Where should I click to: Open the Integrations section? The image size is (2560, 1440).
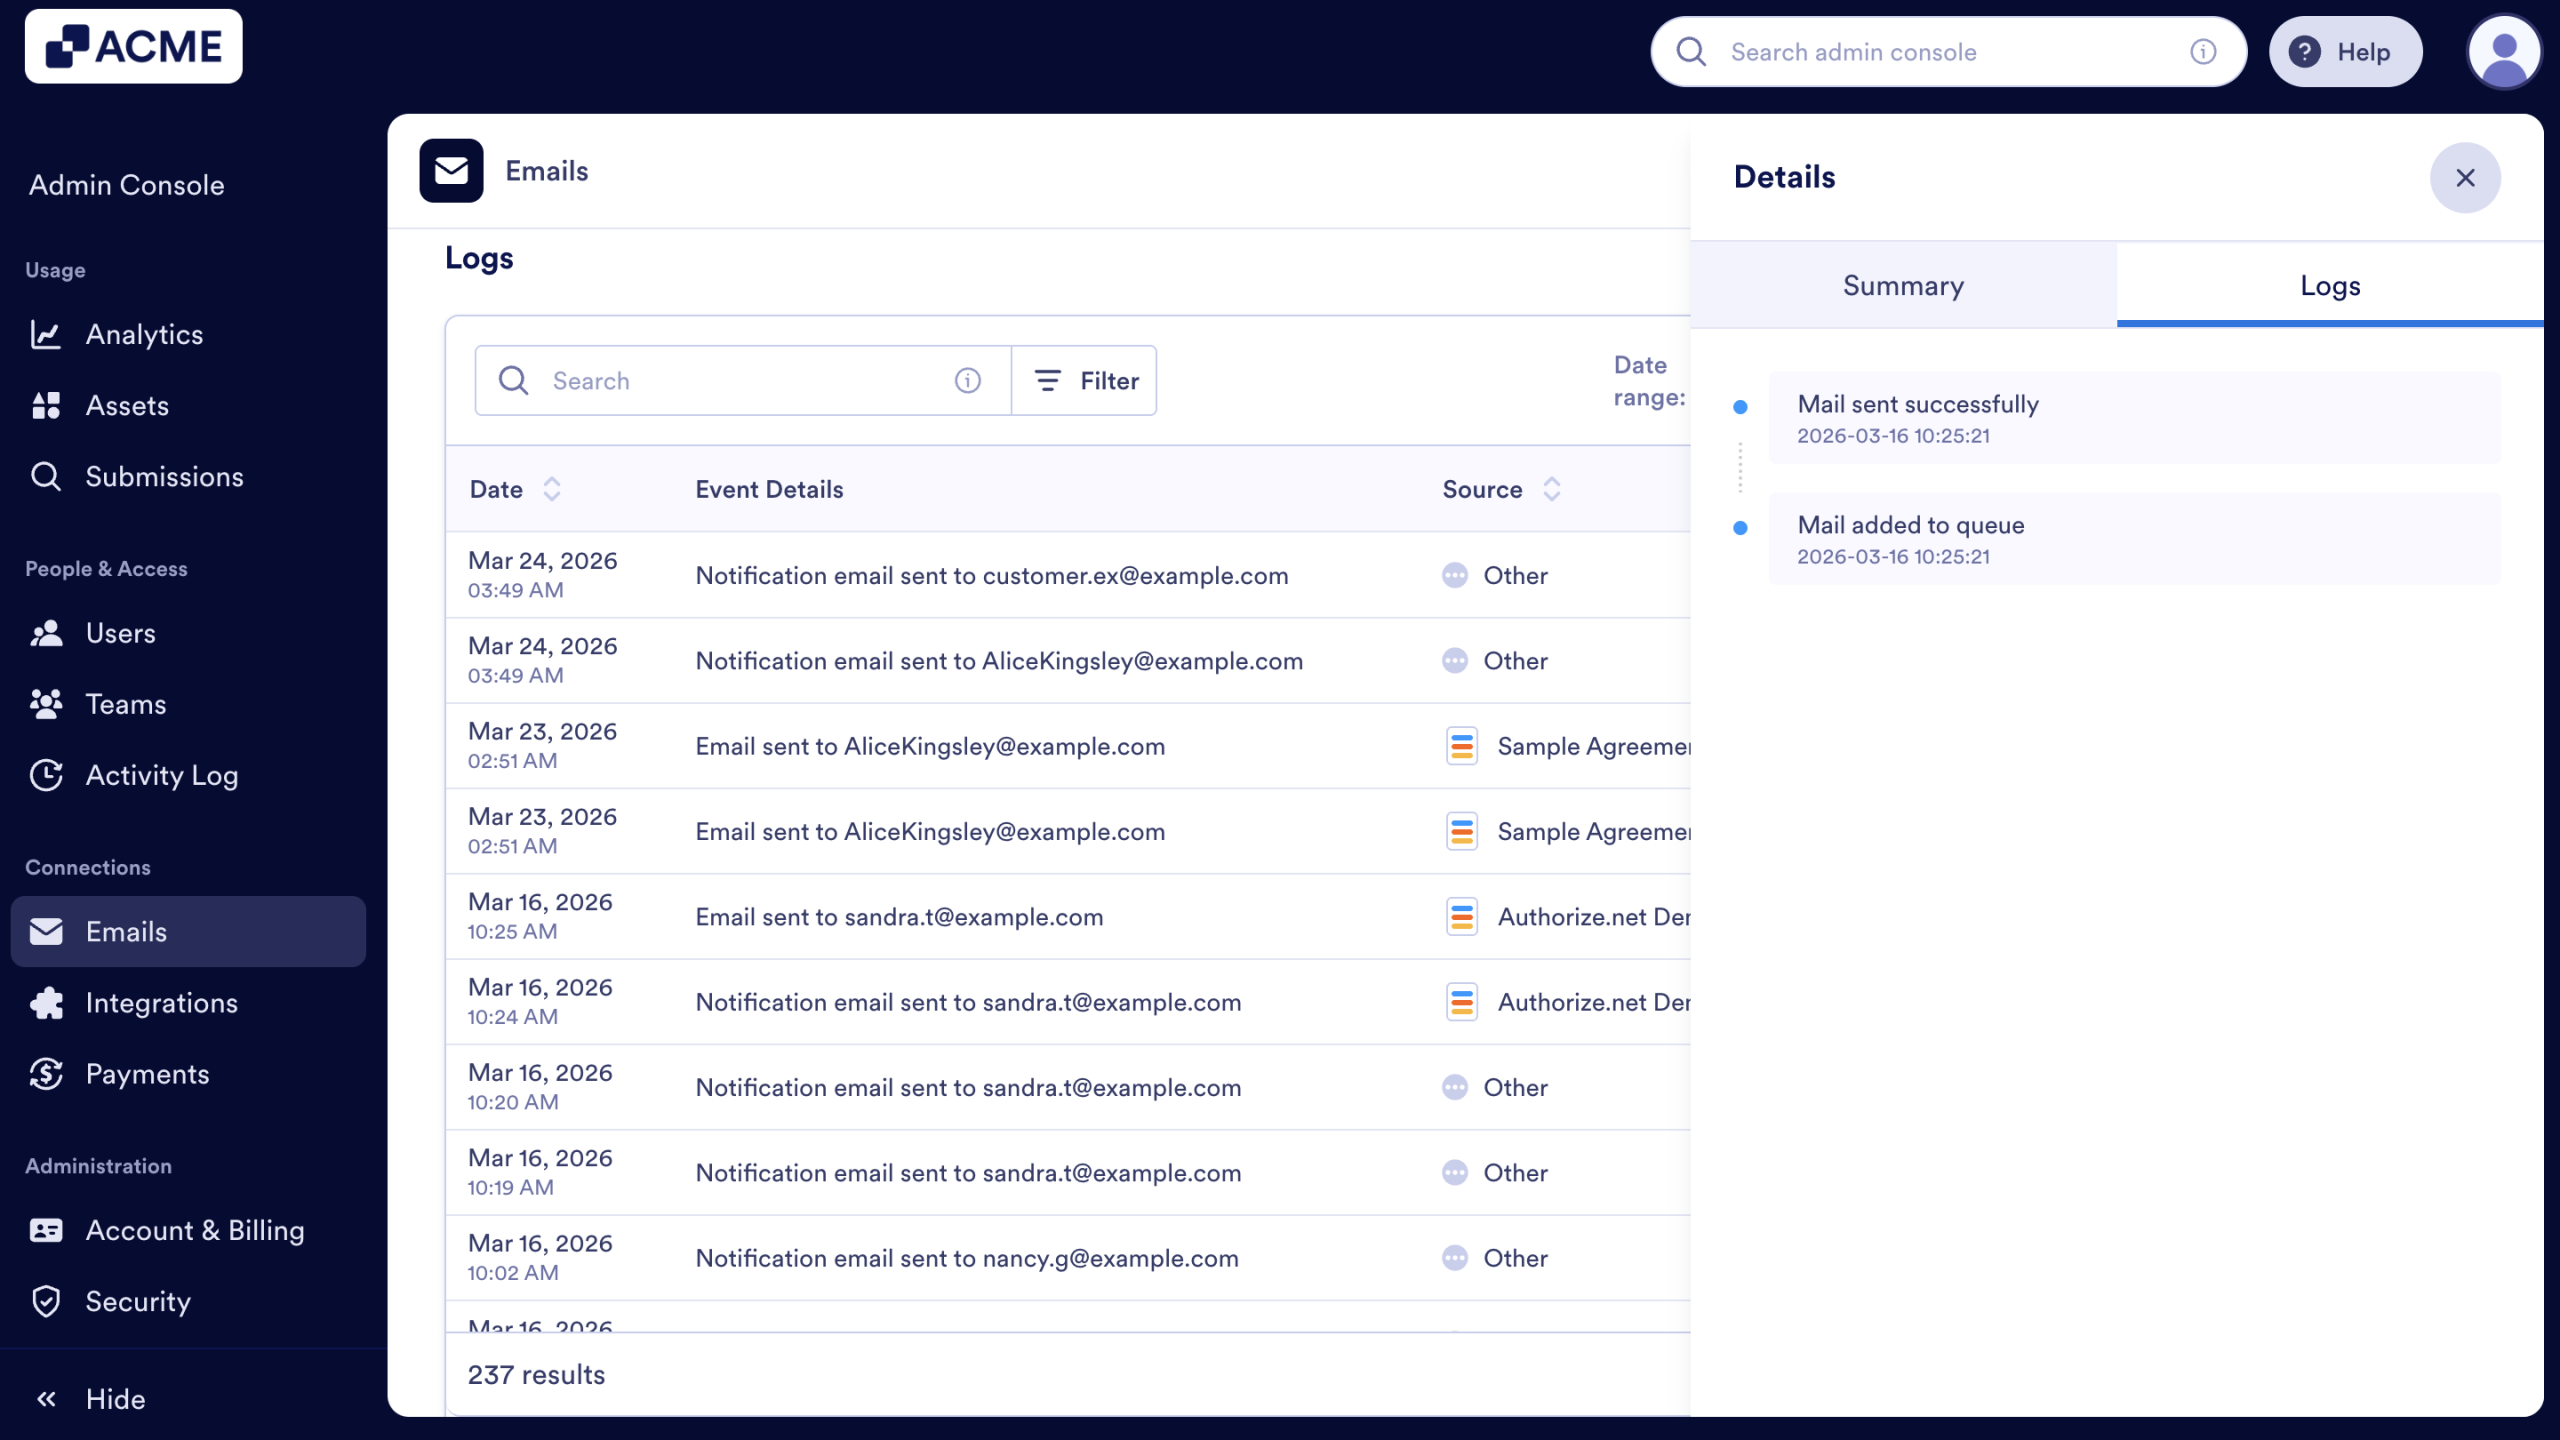pos(162,1002)
